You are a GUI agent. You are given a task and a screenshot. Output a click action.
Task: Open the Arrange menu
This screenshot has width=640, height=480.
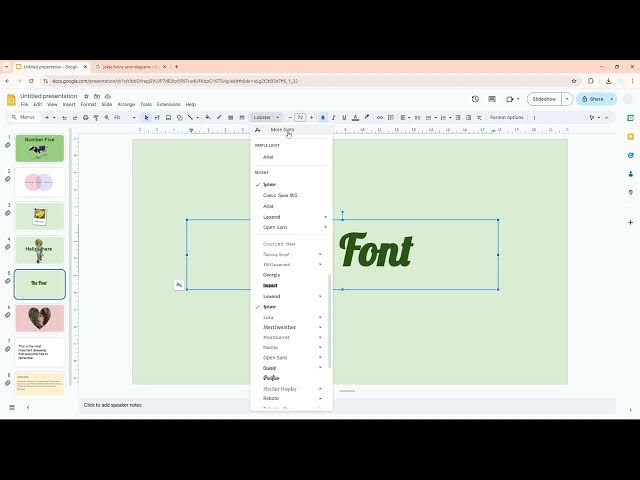pos(126,104)
